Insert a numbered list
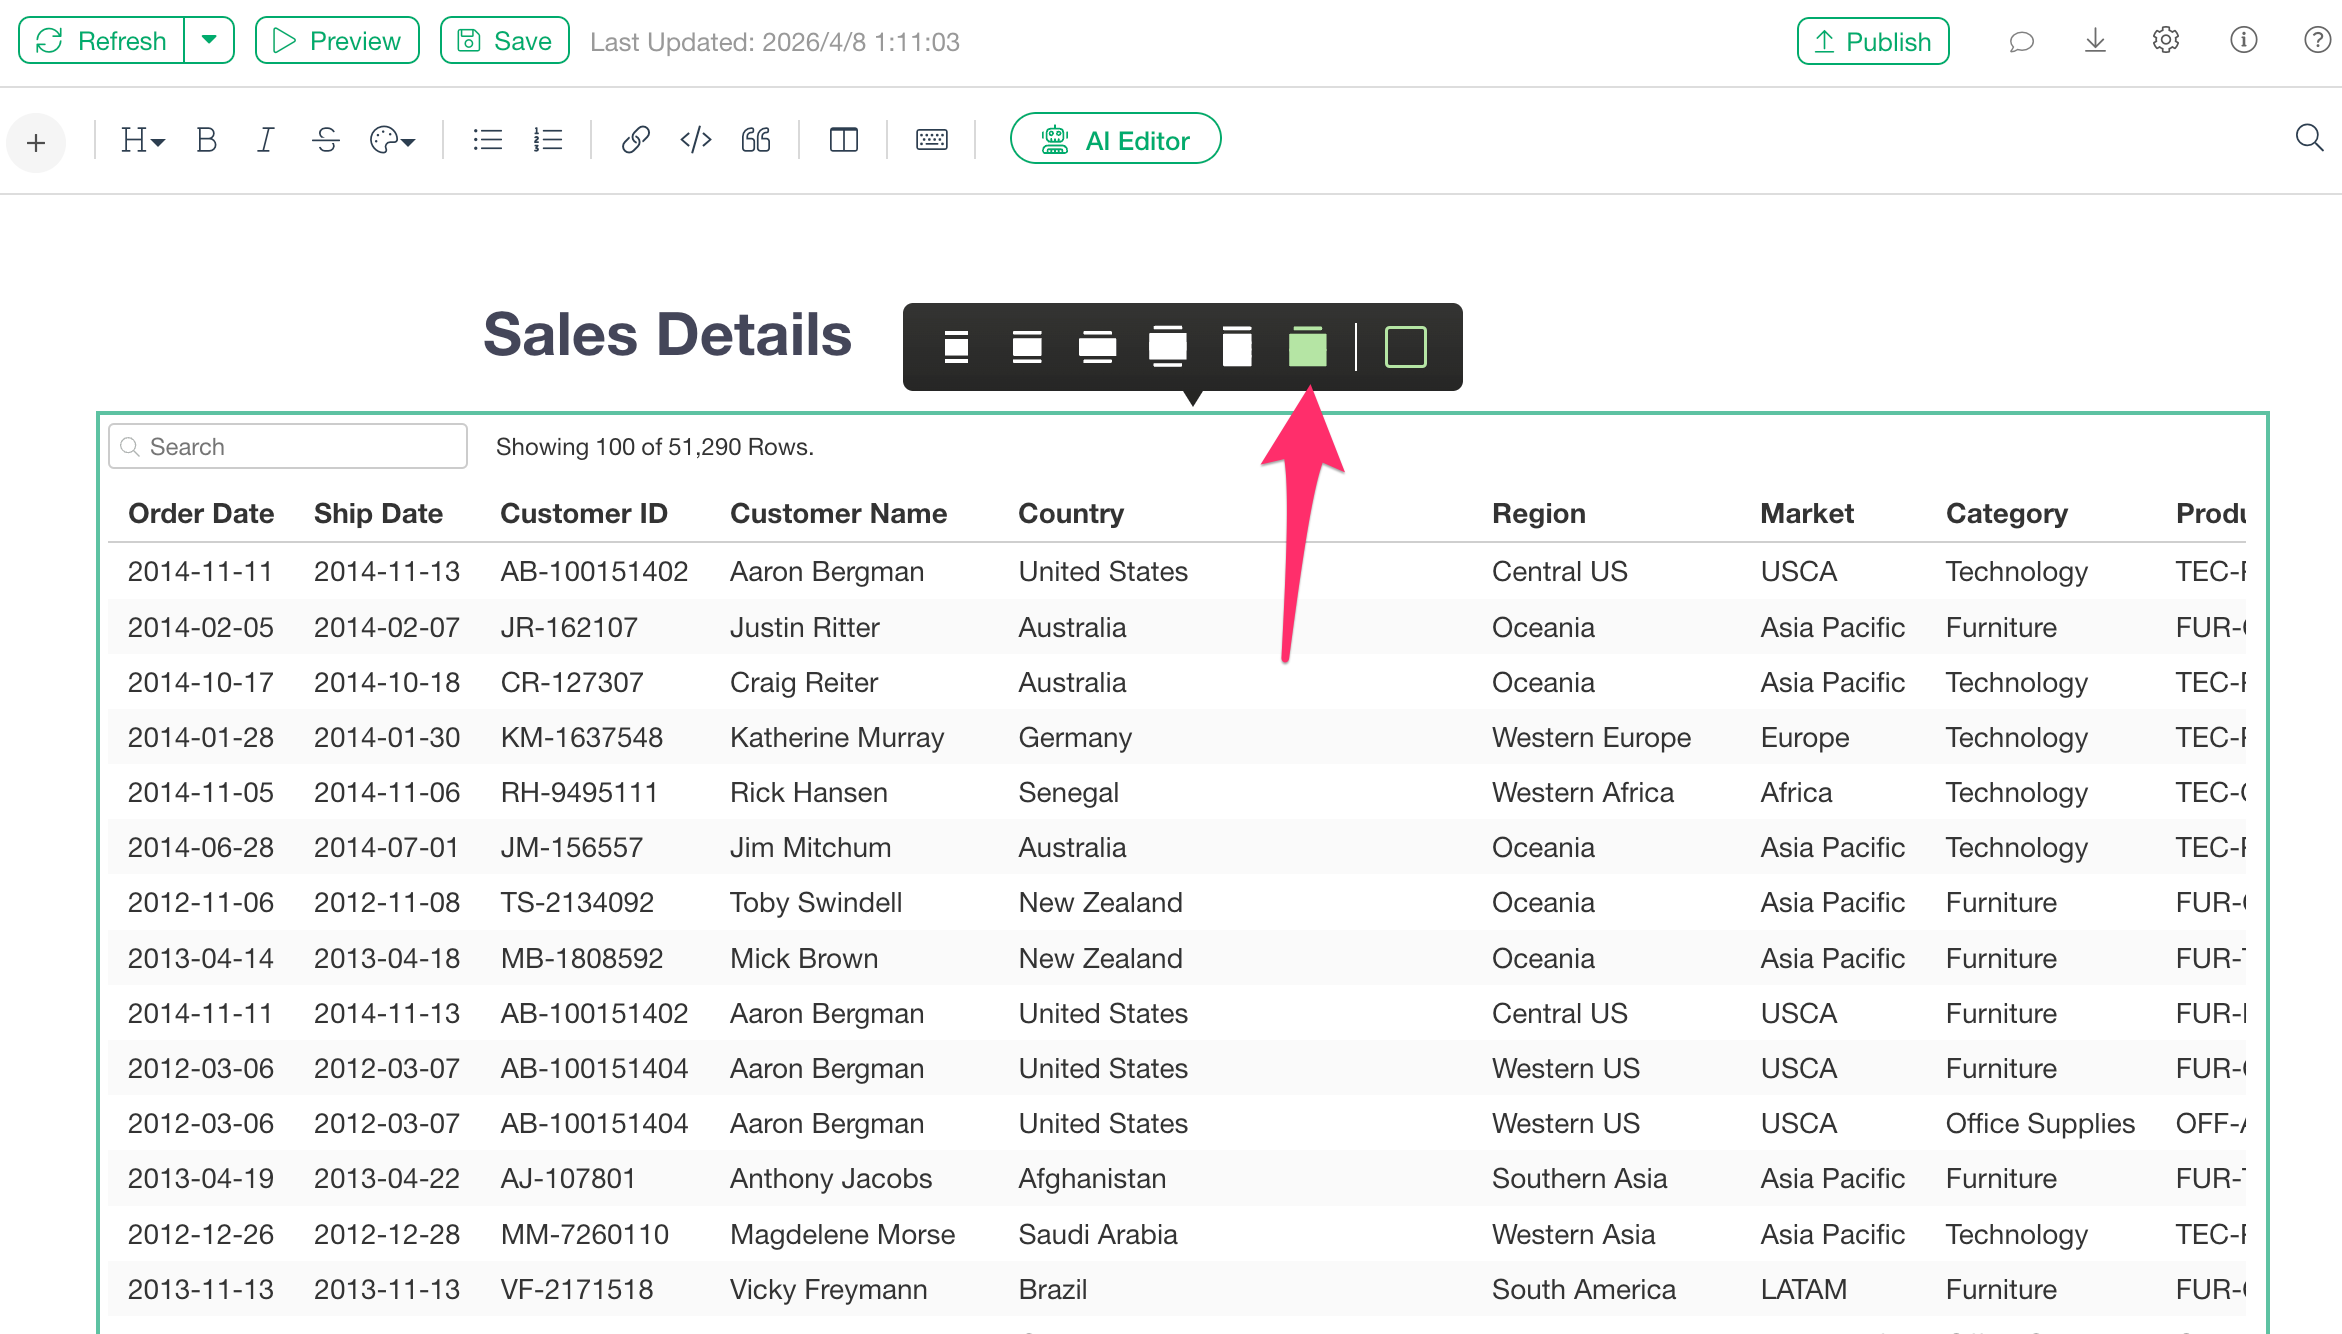This screenshot has width=2342, height=1334. tap(548, 140)
